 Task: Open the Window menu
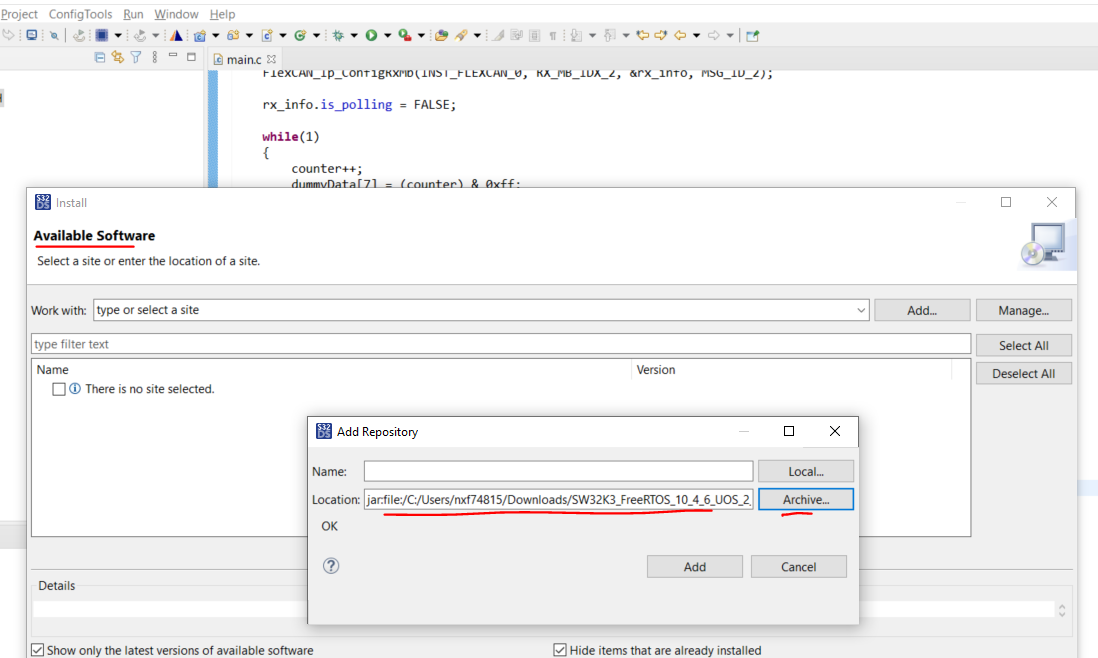tap(176, 14)
